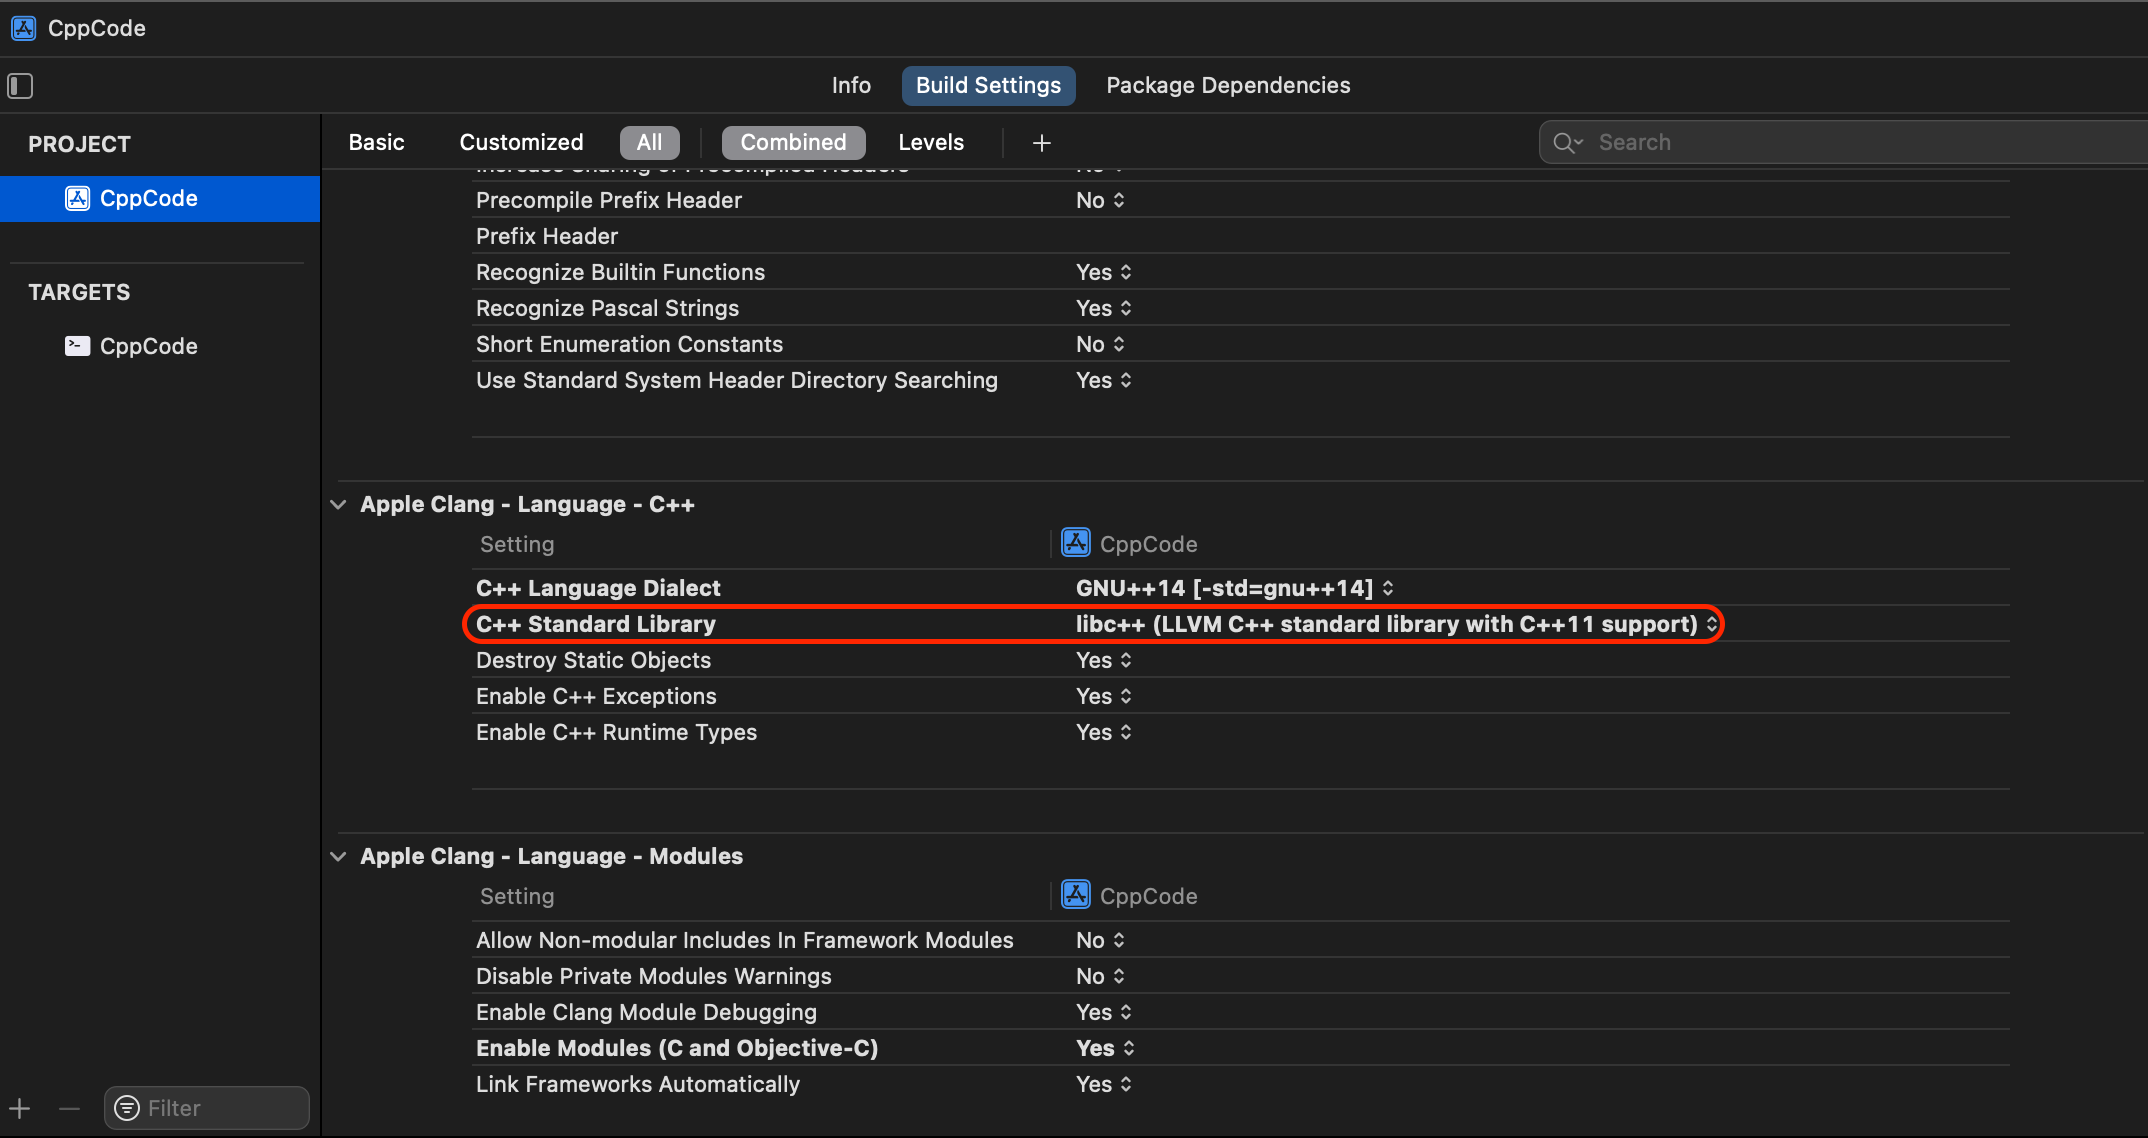Show Basic build settings
This screenshot has height=1138, width=2148.
click(x=376, y=142)
